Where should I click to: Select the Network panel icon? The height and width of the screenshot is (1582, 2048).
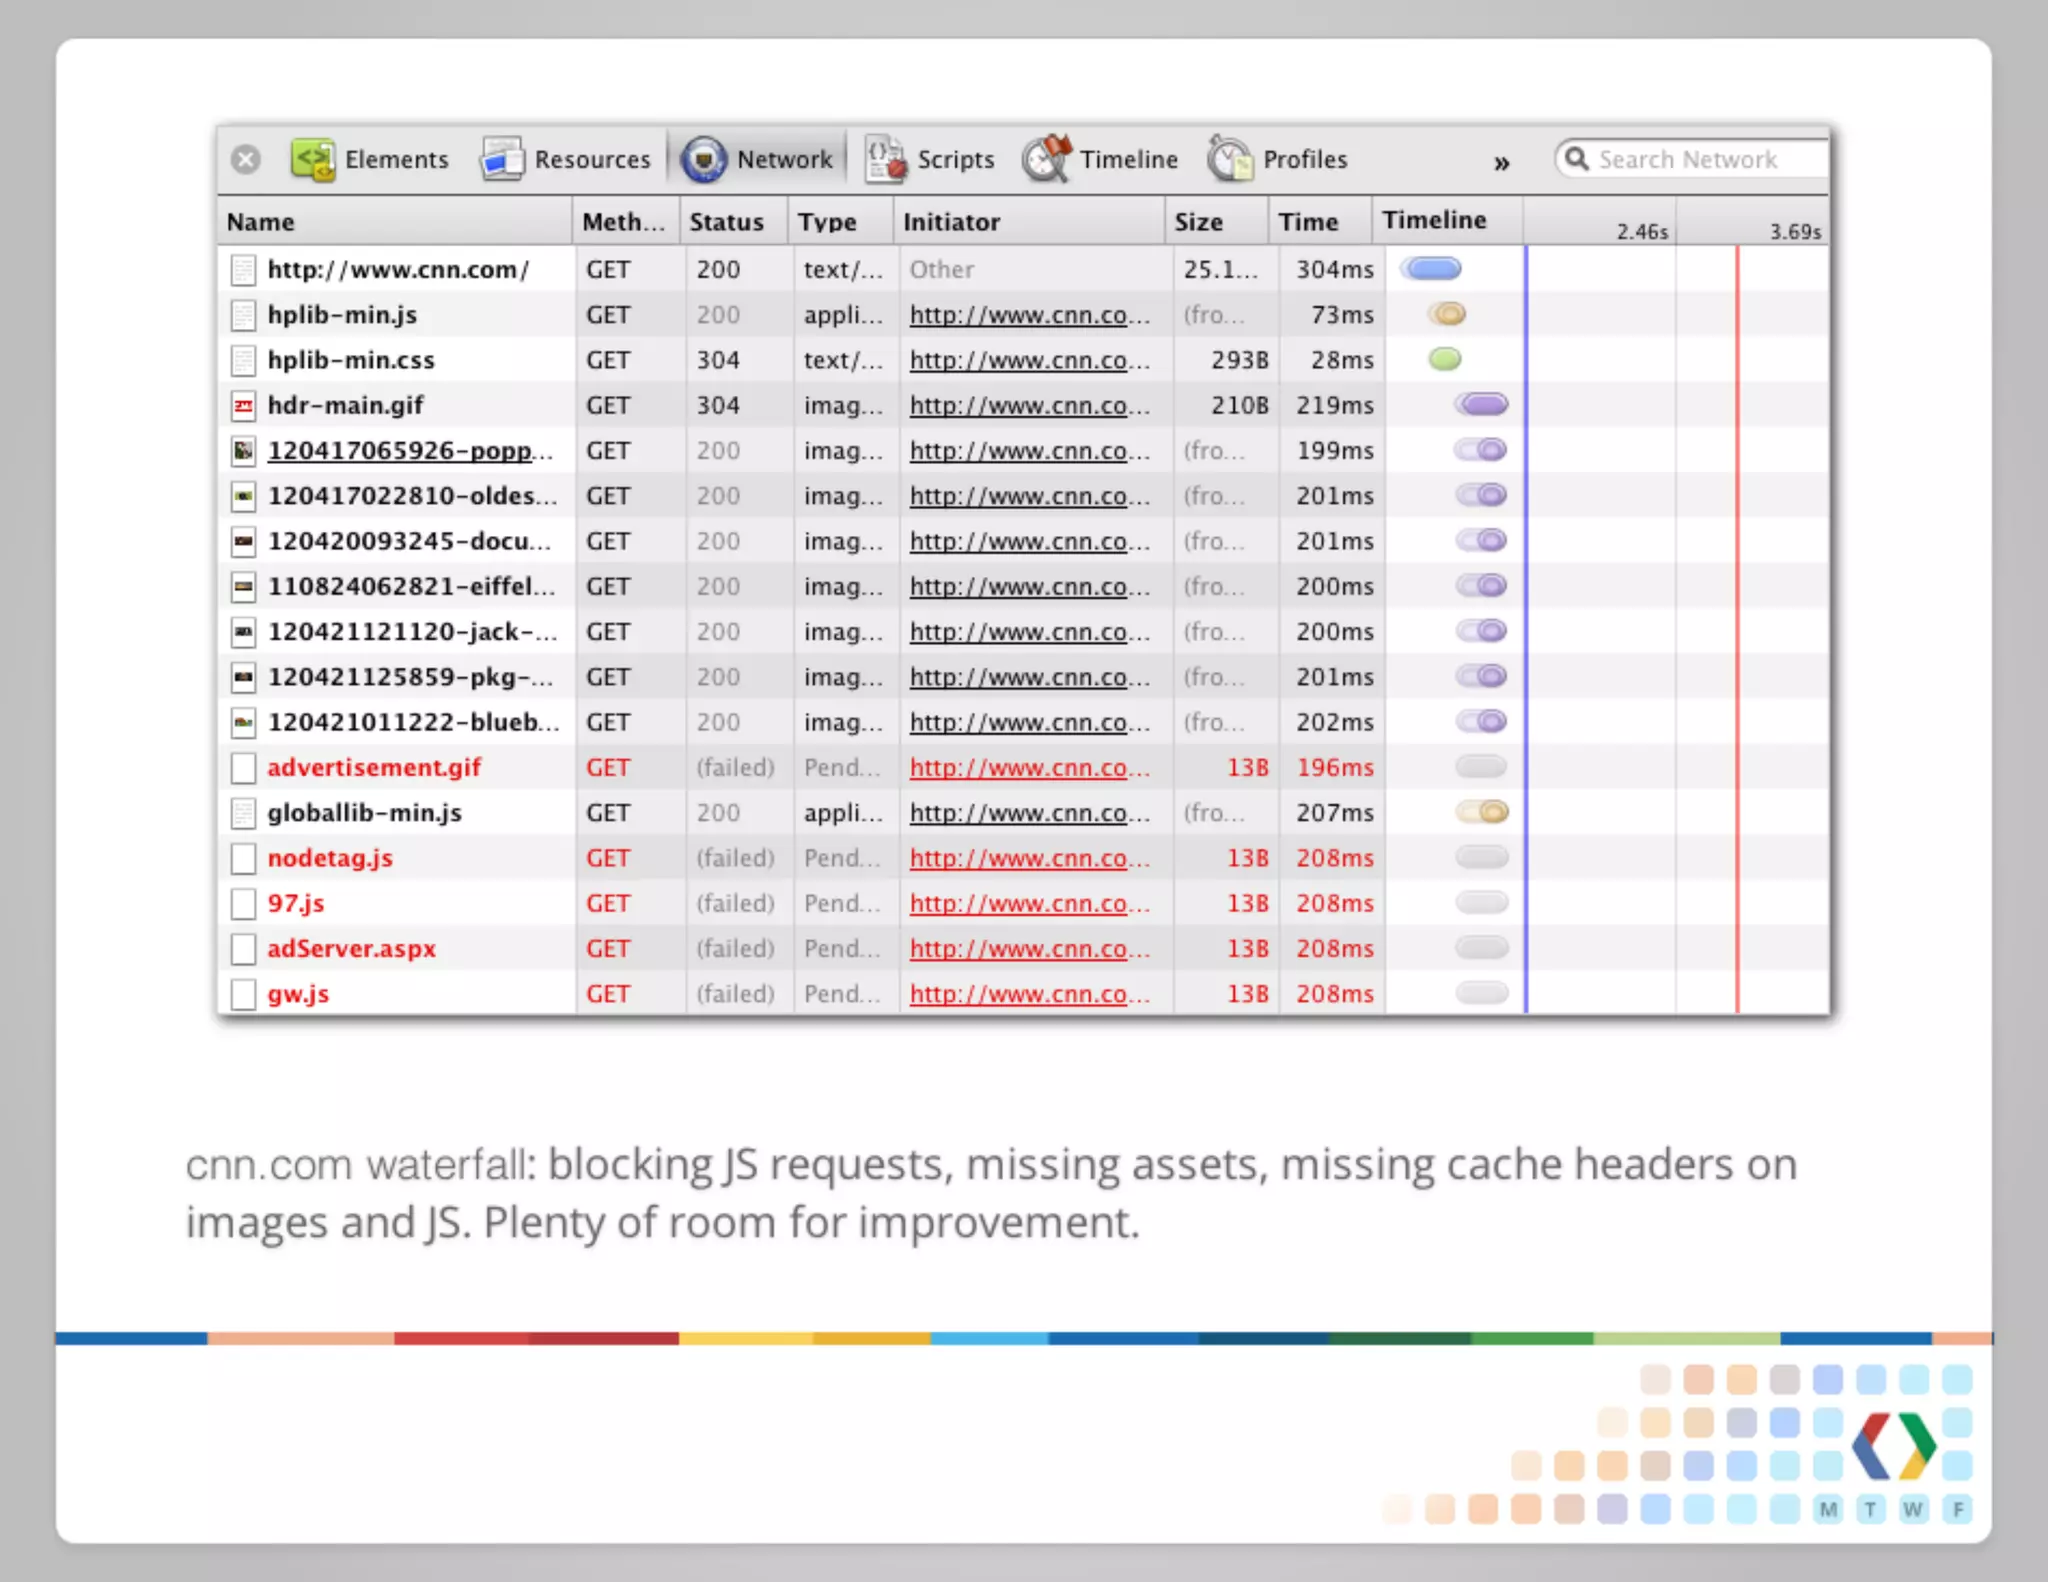pos(704,160)
